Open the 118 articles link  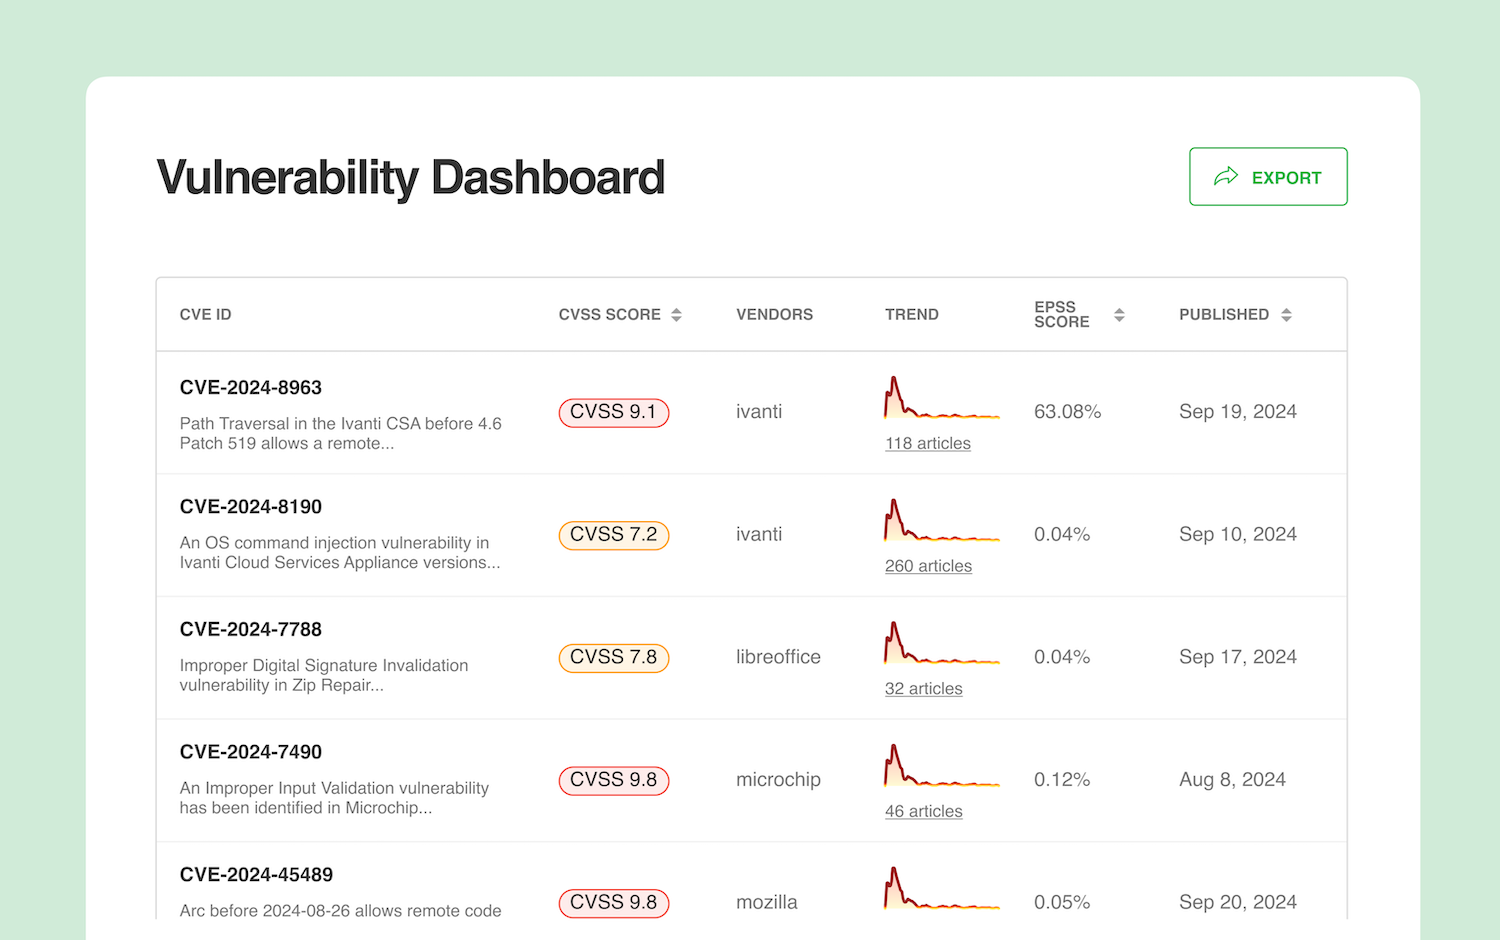[928, 443]
